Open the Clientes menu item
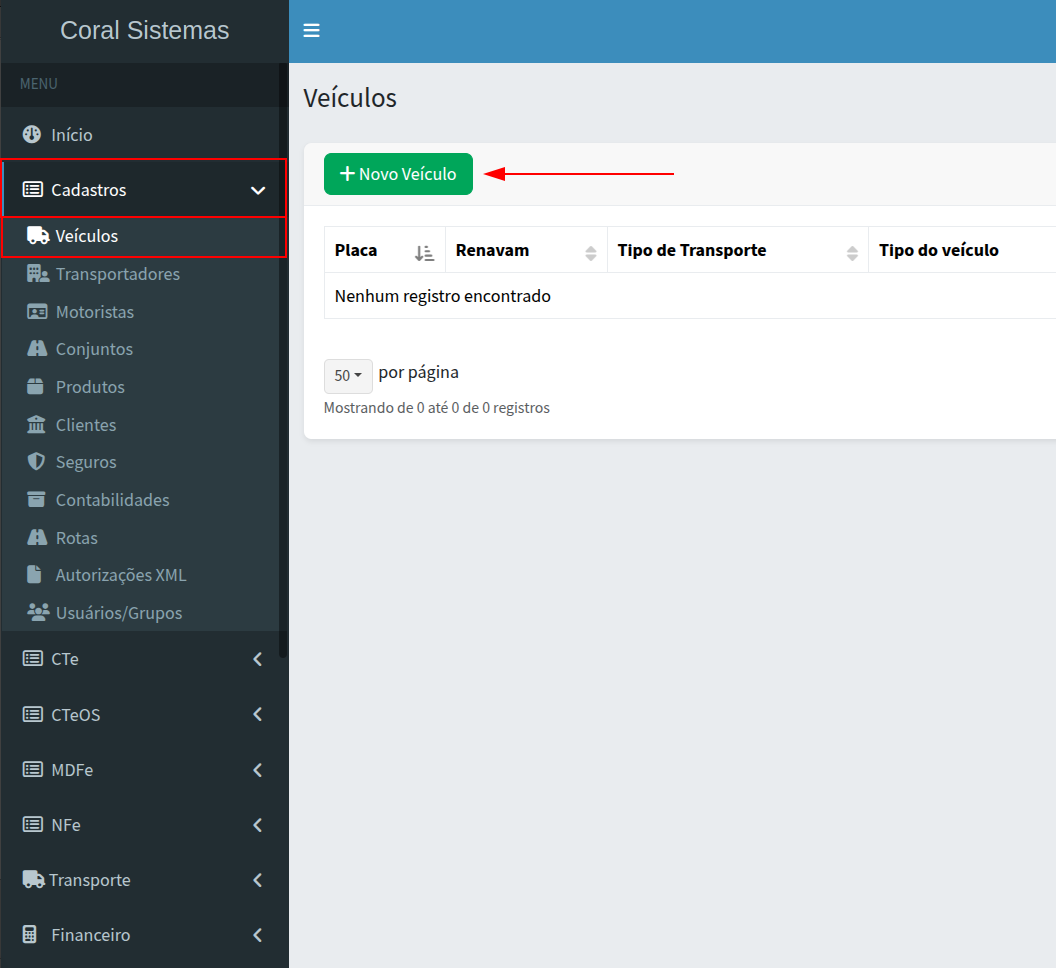 click(x=86, y=425)
